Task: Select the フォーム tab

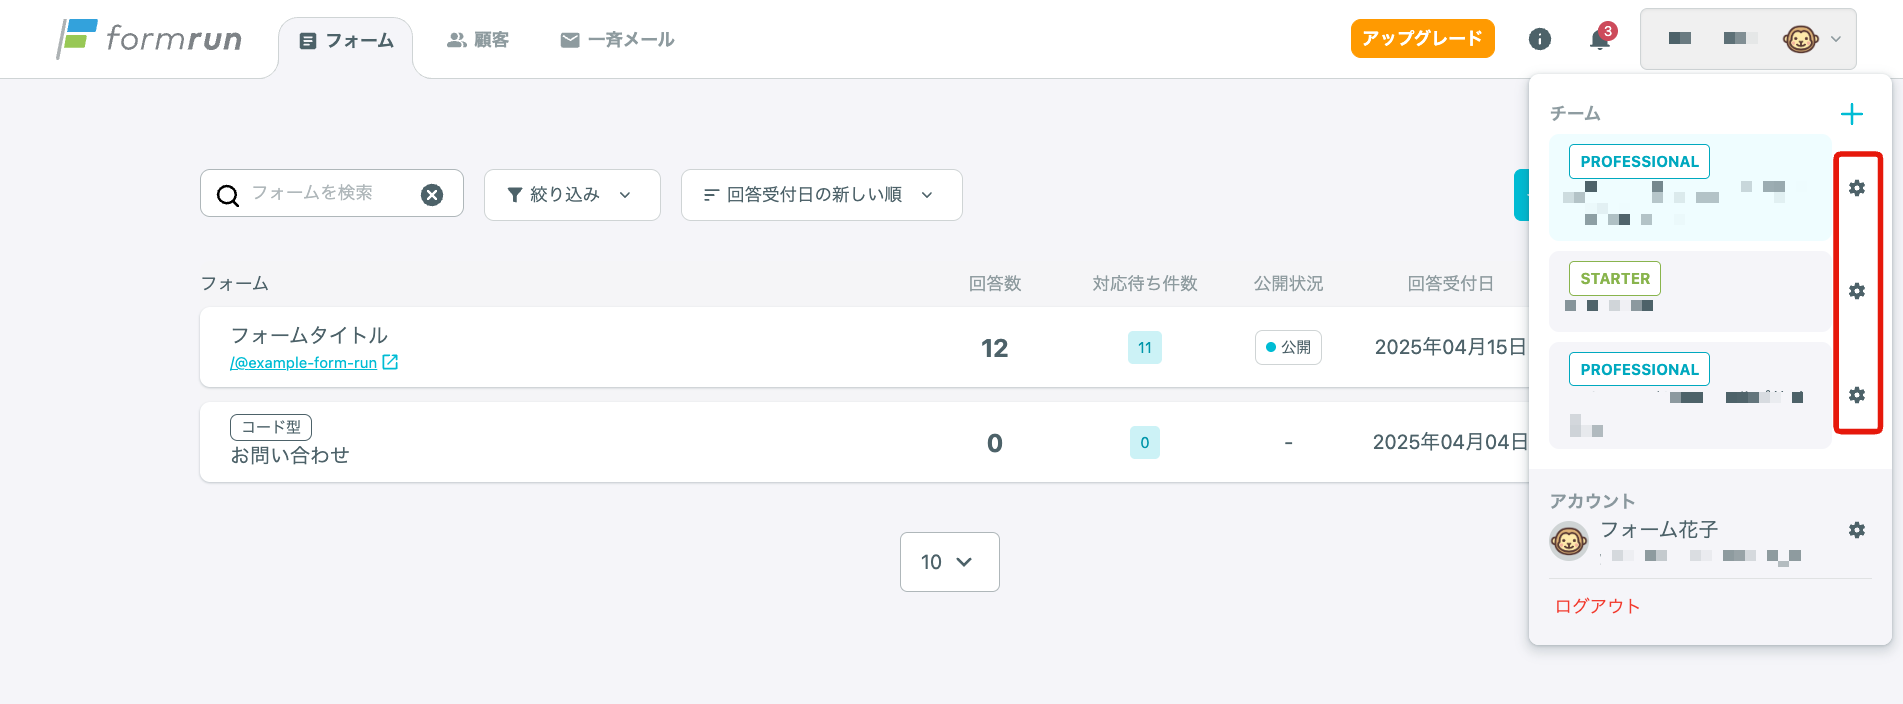Action: pos(346,41)
